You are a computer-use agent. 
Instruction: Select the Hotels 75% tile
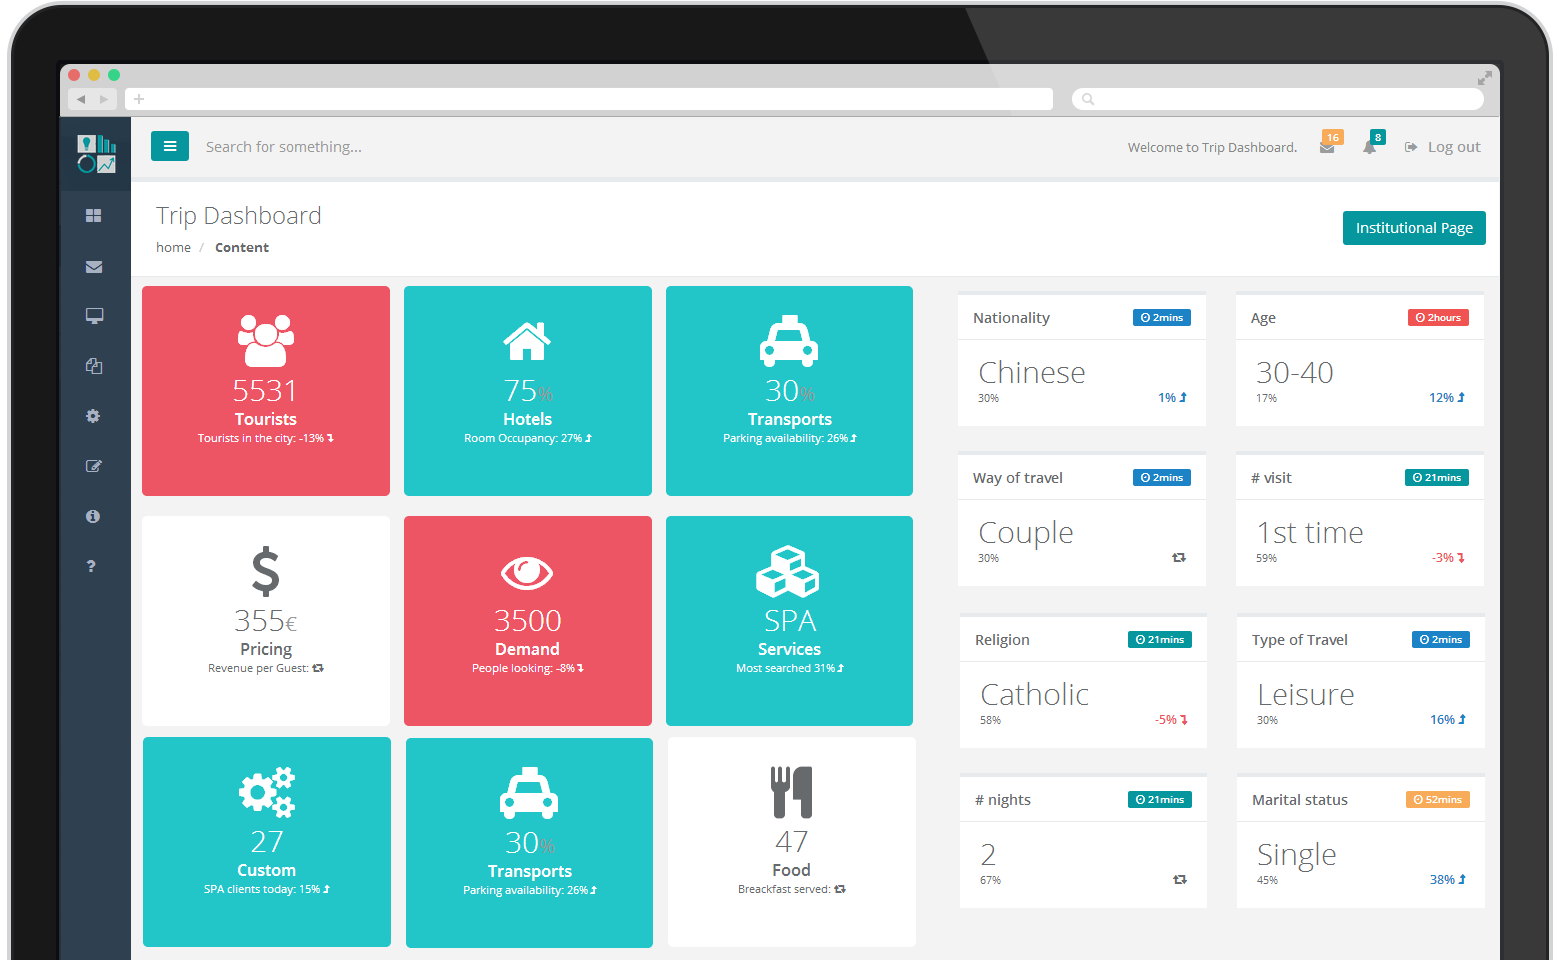[x=528, y=391]
